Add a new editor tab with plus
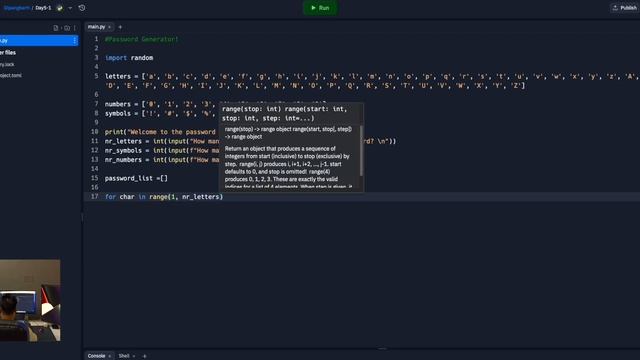 tap(120, 27)
